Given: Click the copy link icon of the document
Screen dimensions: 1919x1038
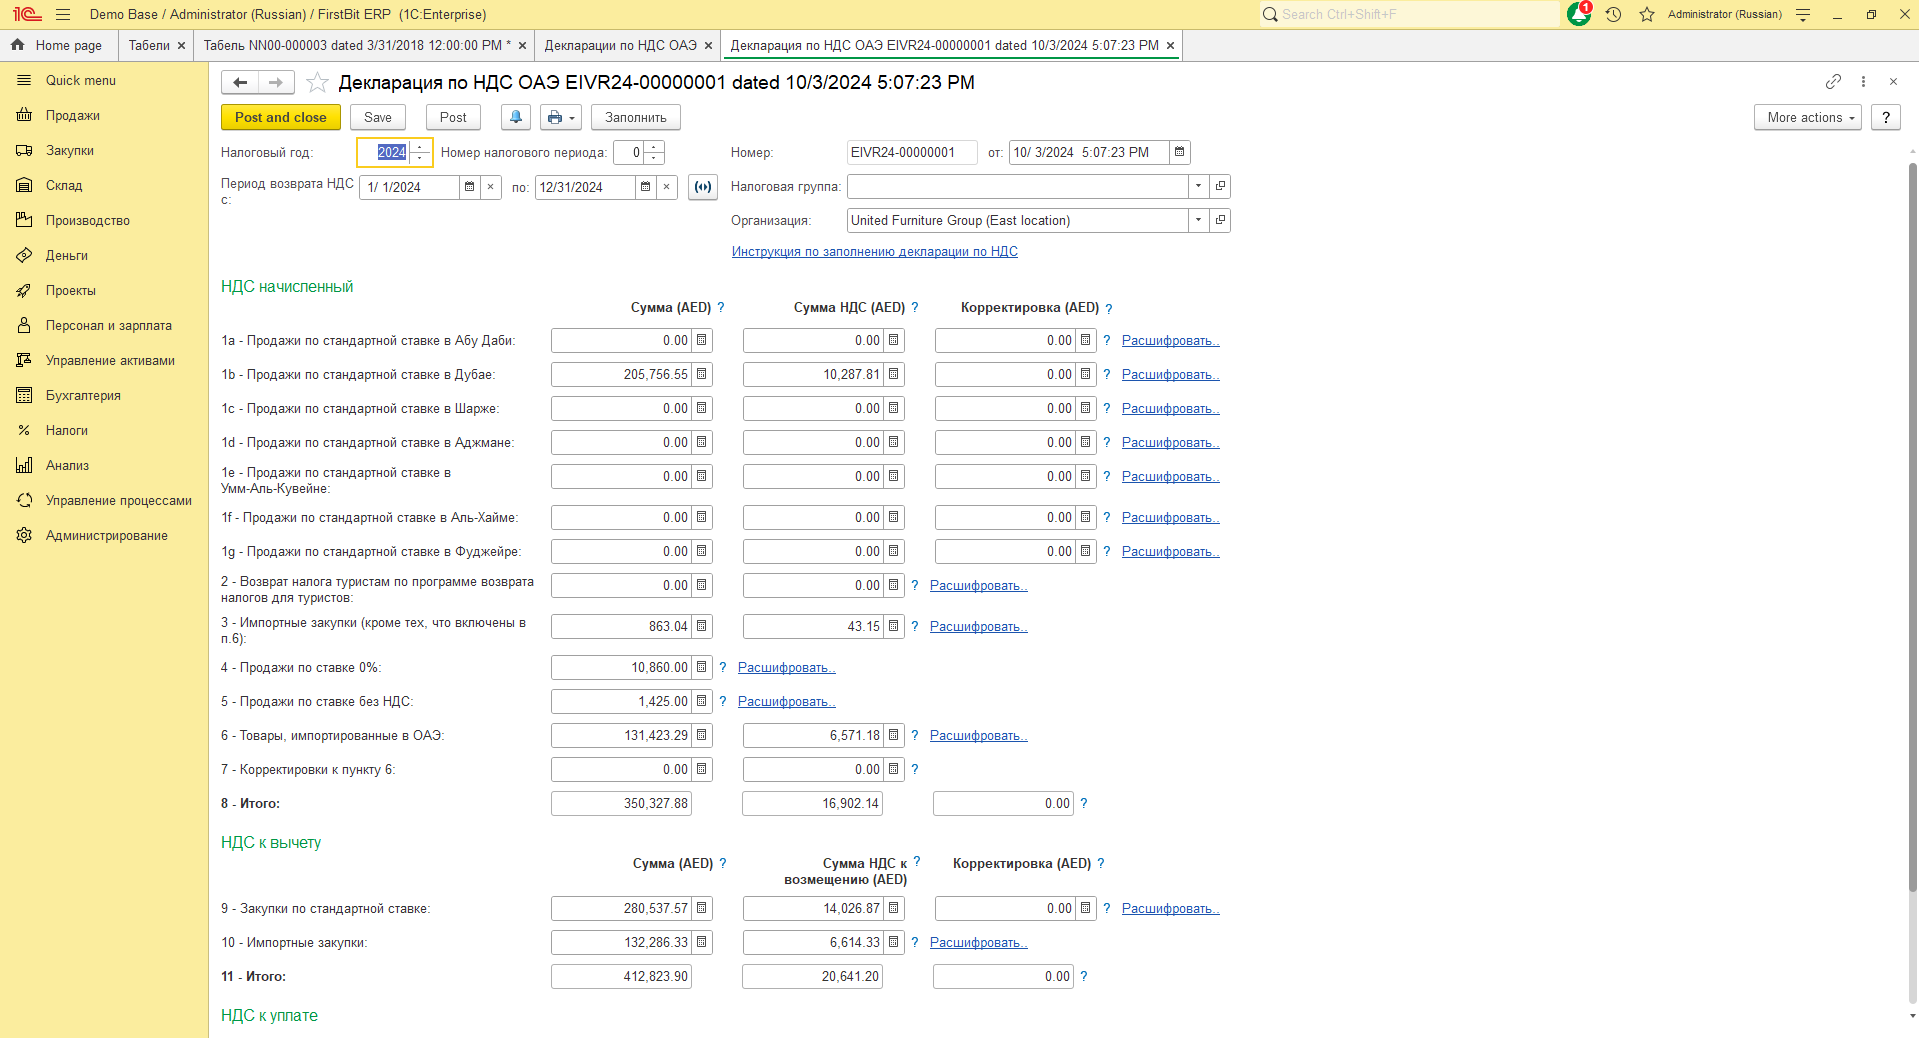Looking at the screenshot, I should point(1832,82).
